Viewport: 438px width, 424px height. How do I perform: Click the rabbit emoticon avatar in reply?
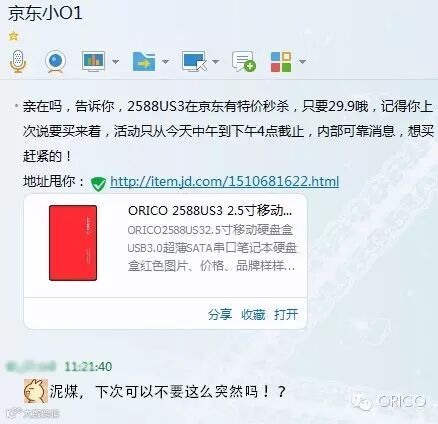click(36, 391)
